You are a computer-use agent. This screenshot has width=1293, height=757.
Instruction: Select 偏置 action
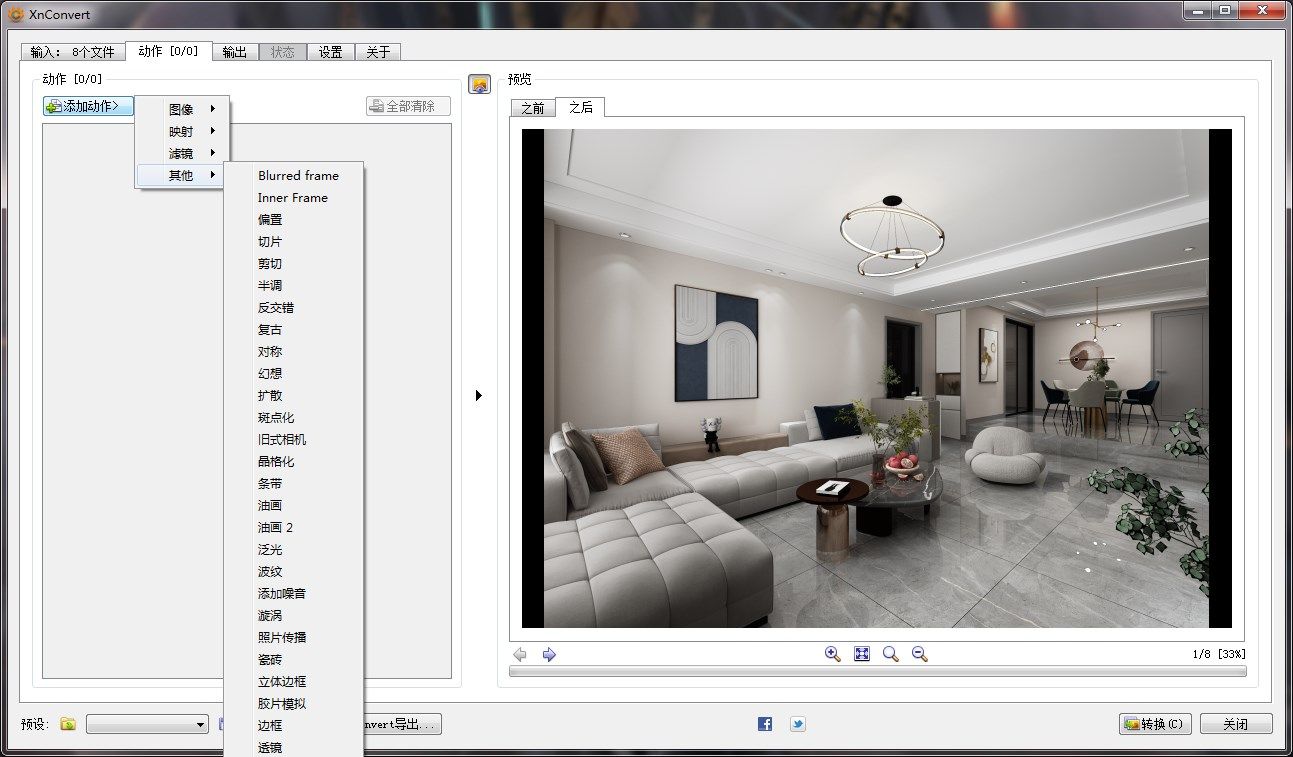[x=270, y=219]
